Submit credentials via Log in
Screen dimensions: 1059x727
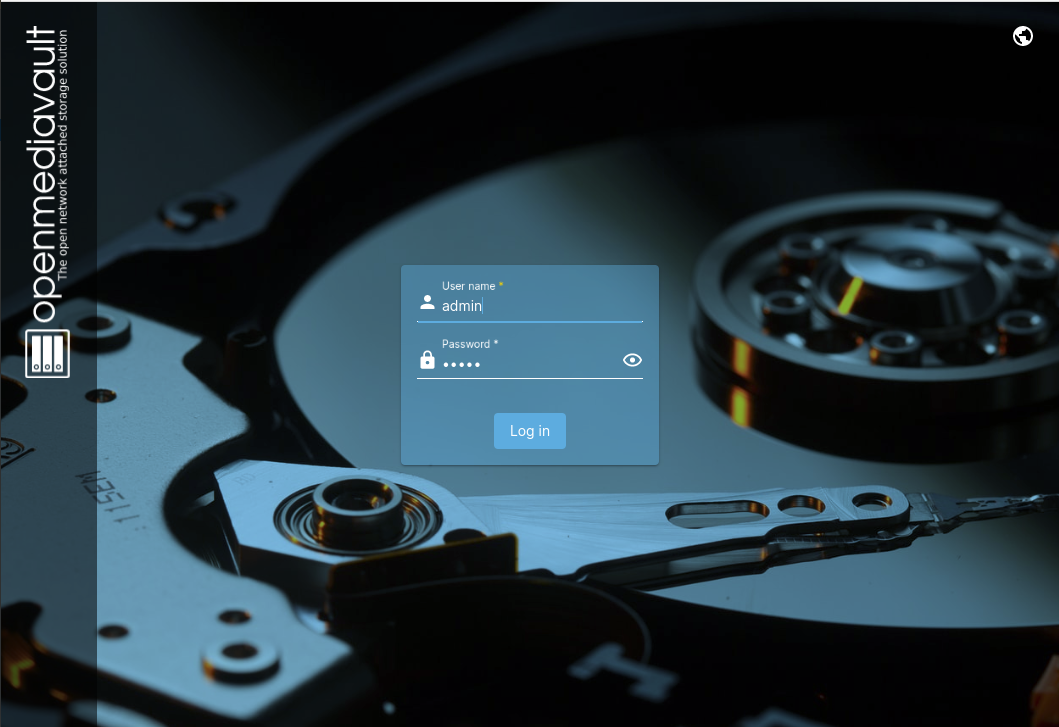pyautogui.click(x=529, y=431)
